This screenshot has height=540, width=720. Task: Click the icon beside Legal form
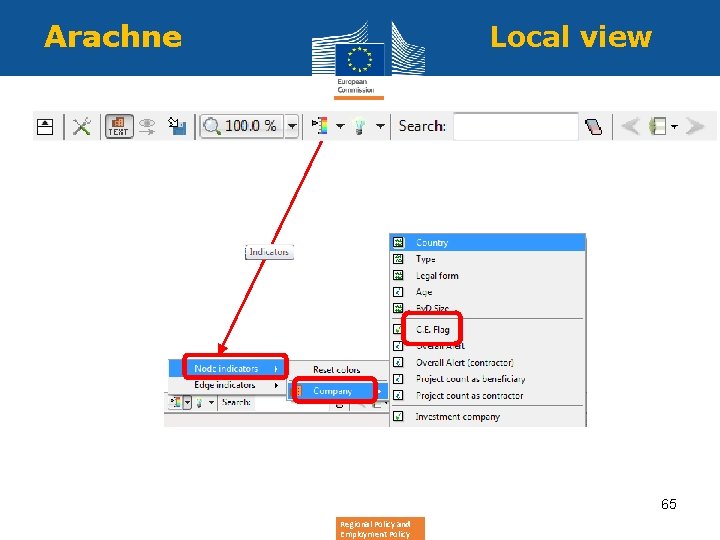click(x=398, y=276)
